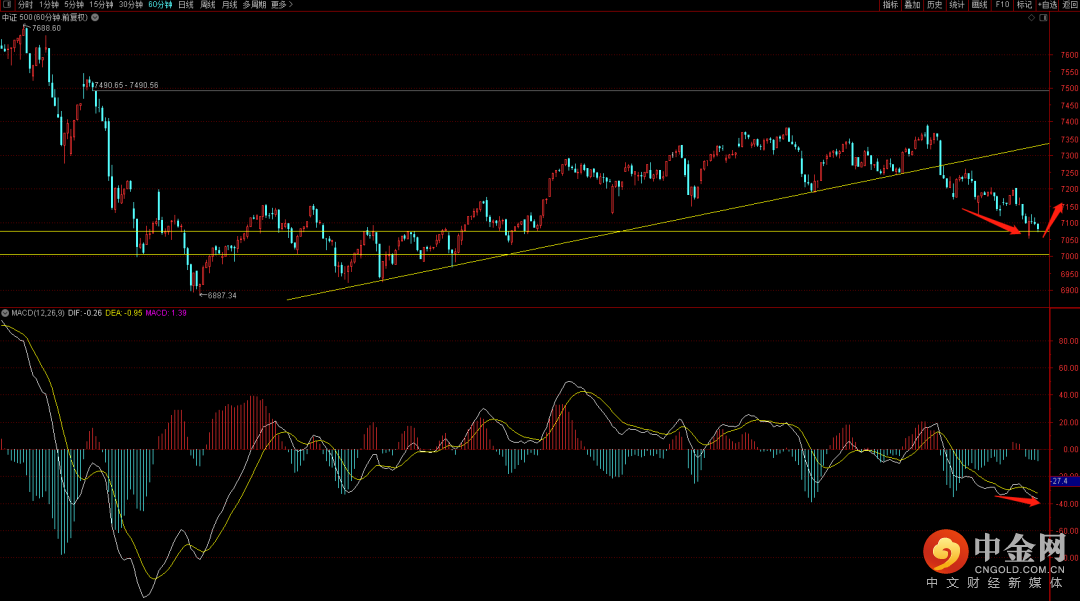Screen dimensions: 1080x601
Task: Add to watchlist with +自选
Action: [x=1048, y=5]
